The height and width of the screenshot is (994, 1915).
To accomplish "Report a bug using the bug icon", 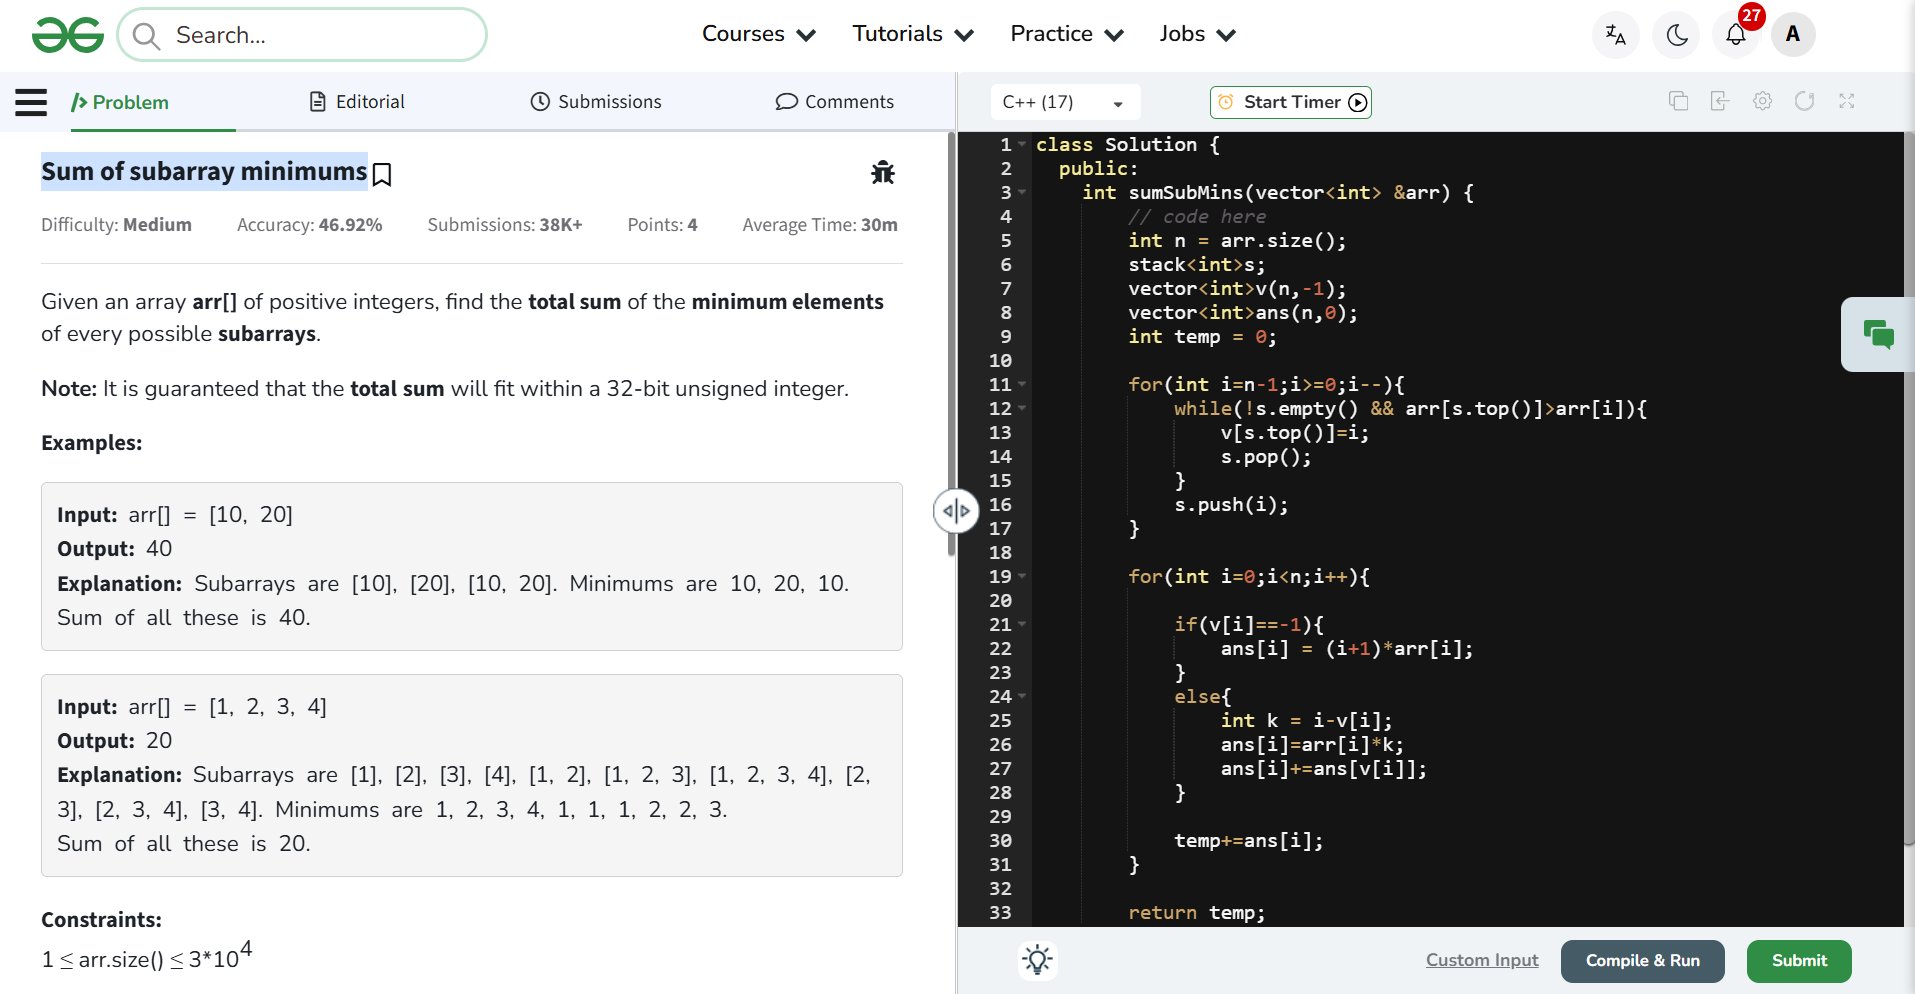I will [882, 173].
